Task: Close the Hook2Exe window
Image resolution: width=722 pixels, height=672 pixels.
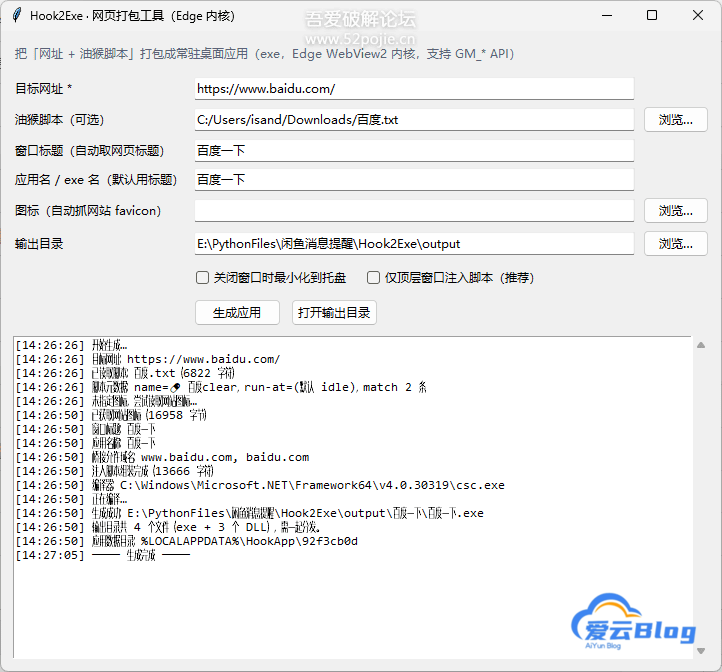Action: [x=698, y=15]
